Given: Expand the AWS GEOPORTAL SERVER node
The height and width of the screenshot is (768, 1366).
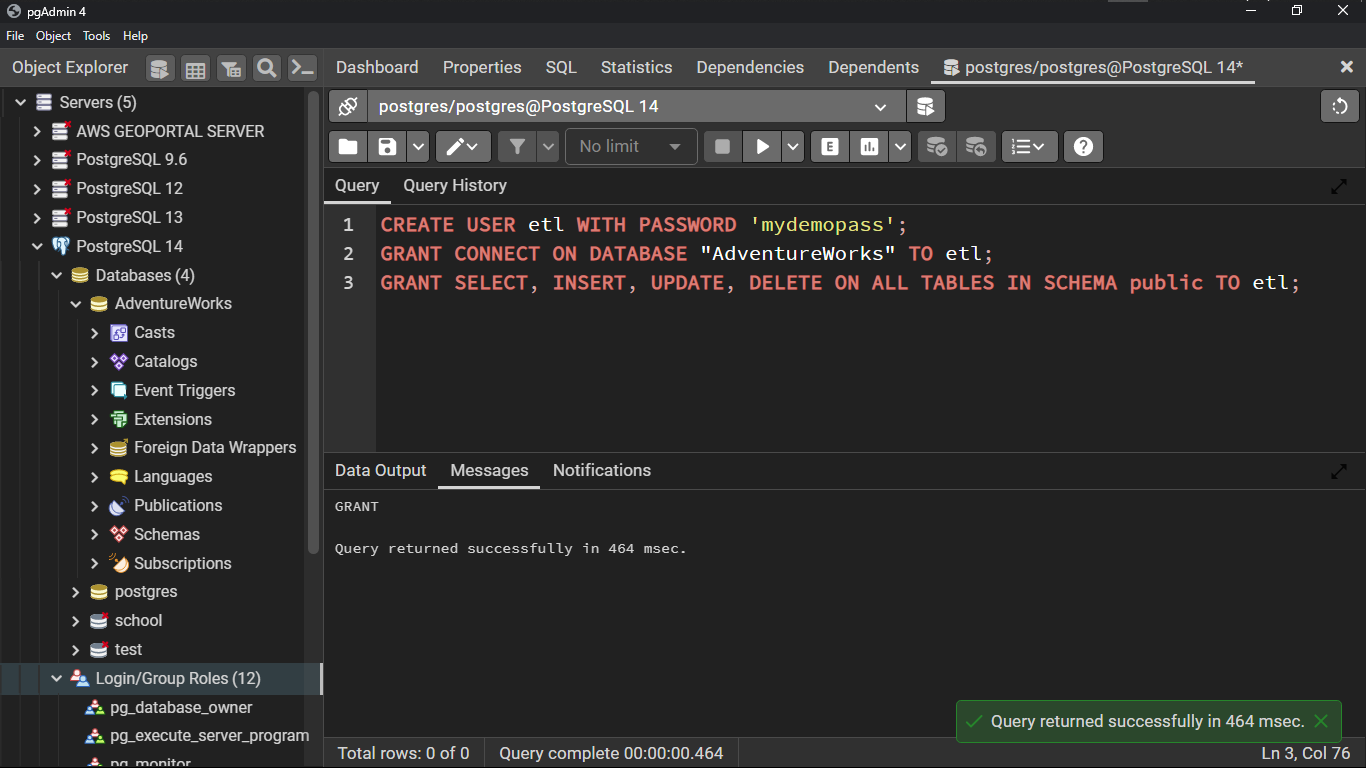Looking at the screenshot, I should 37,131.
